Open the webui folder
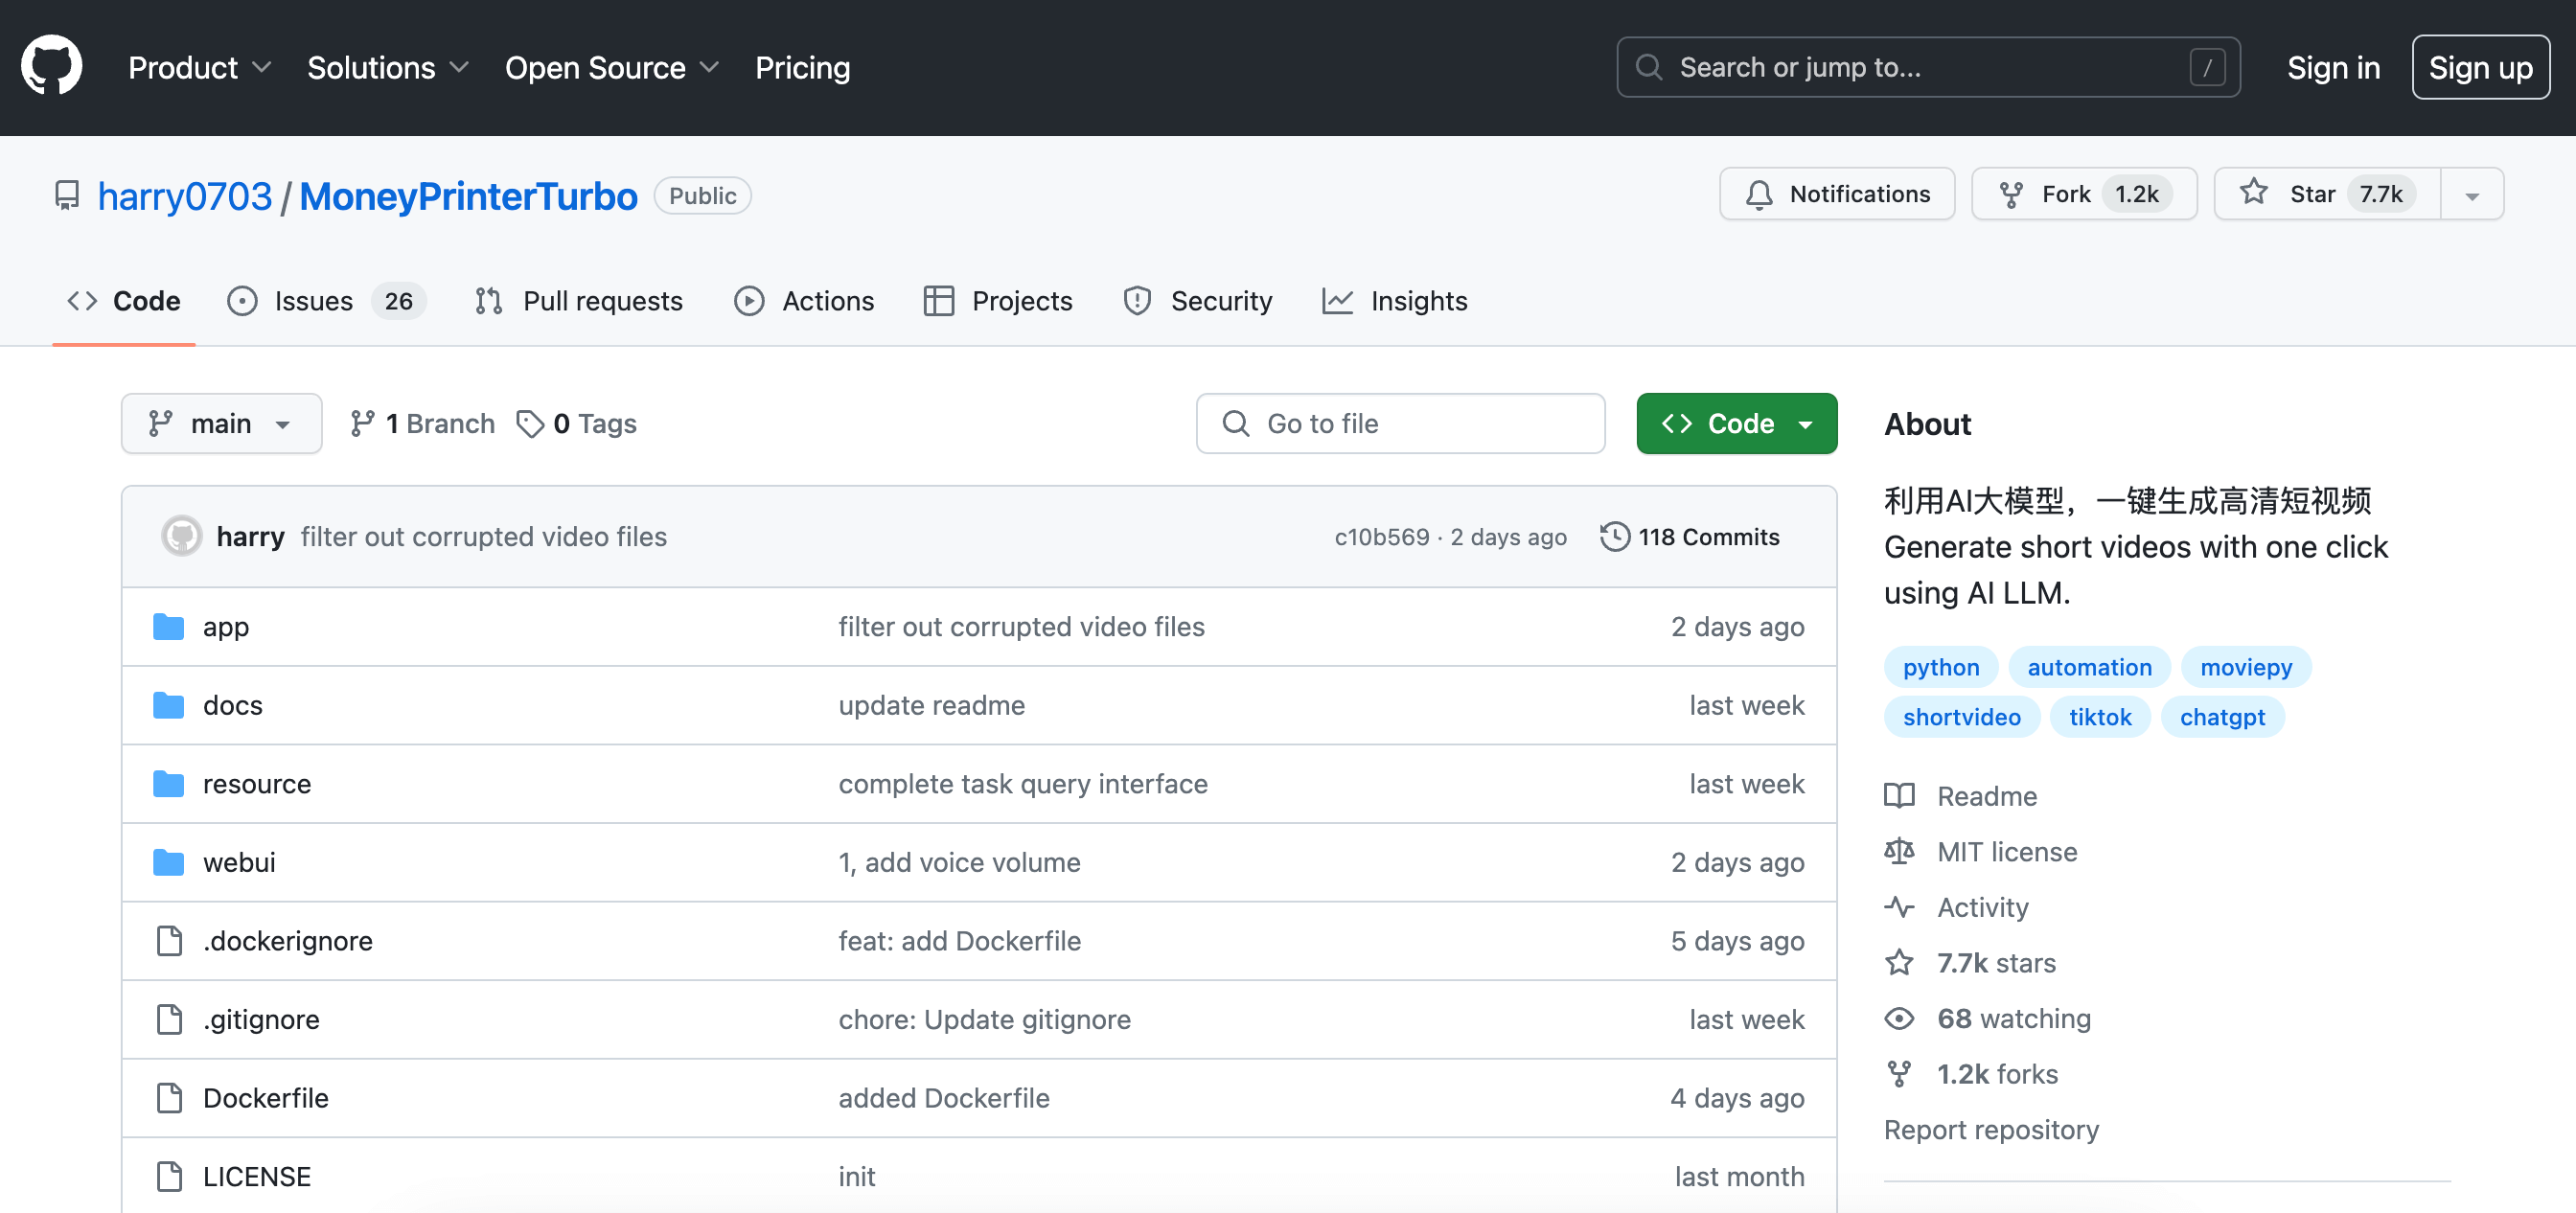The image size is (2576, 1213). (x=239, y=862)
